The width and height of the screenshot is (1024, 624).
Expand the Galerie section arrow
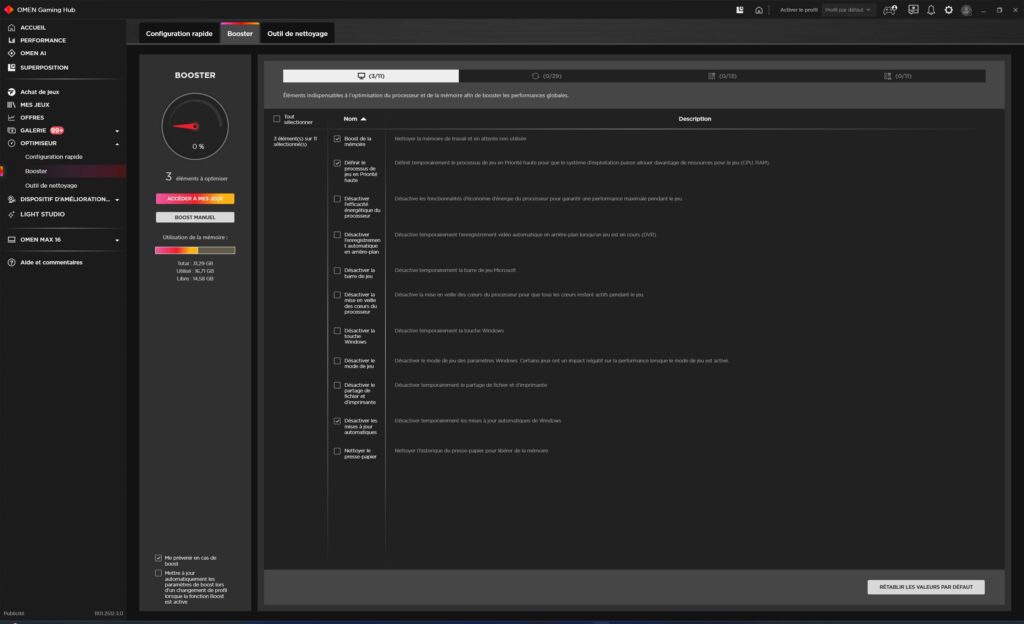pos(117,130)
